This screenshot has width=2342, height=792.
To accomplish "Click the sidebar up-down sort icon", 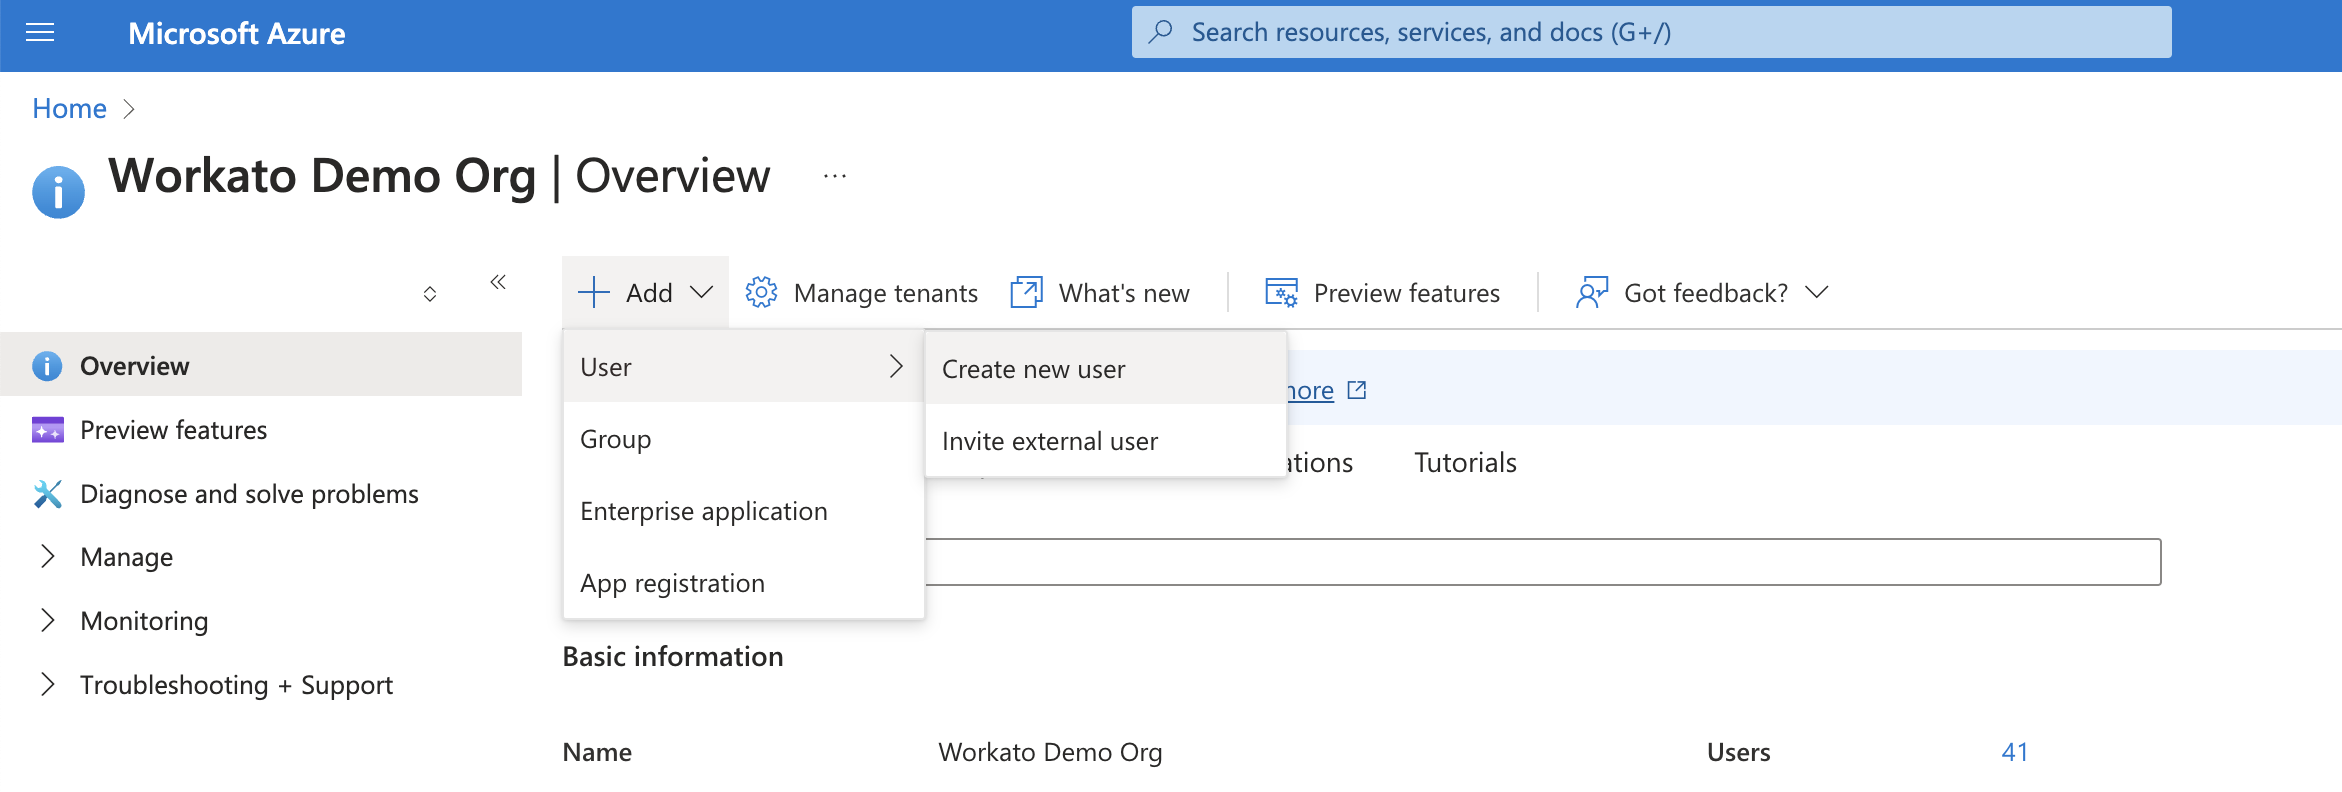I will click(430, 294).
